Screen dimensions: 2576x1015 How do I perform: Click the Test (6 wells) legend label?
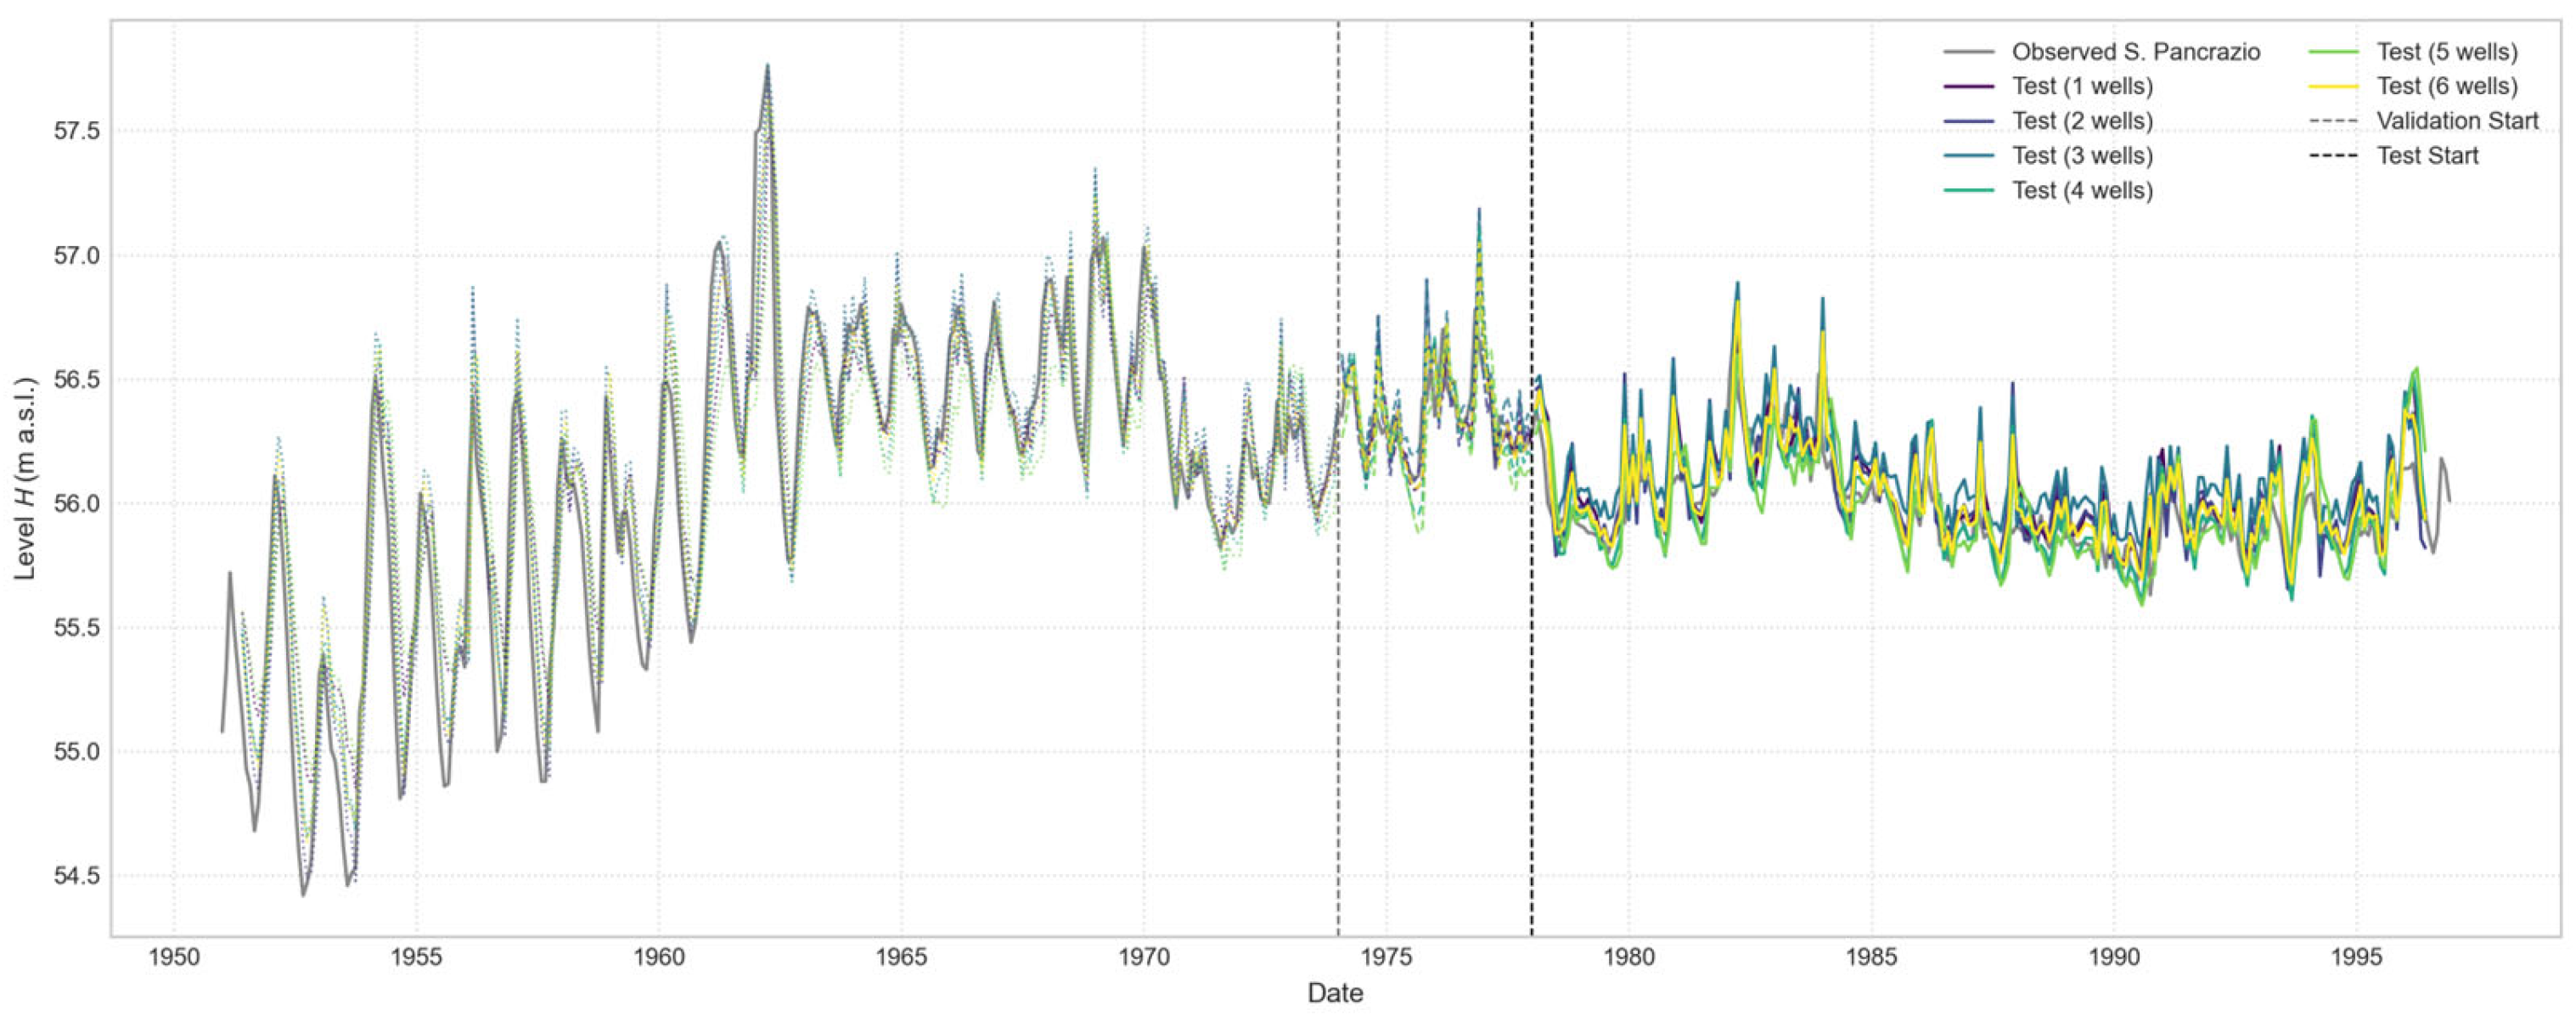point(2446,87)
